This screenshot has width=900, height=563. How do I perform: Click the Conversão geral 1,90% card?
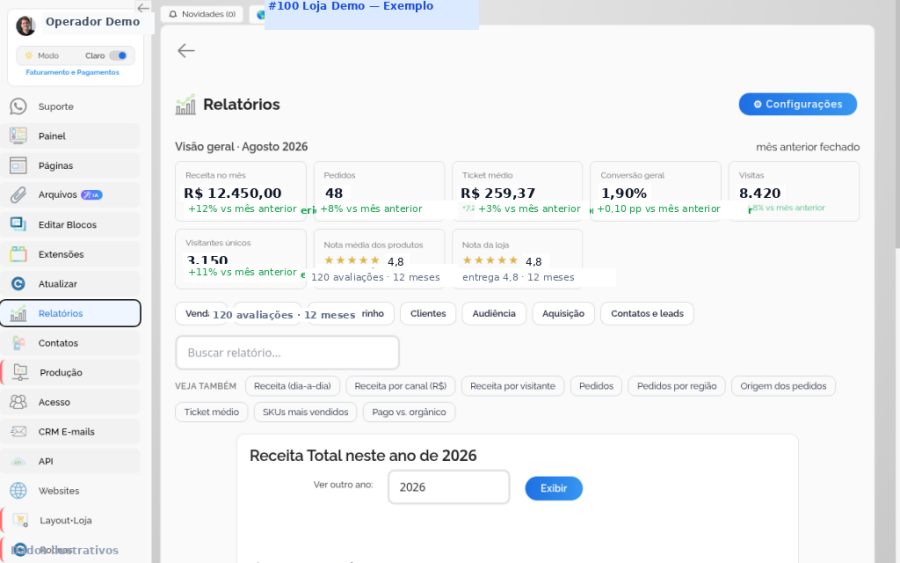pos(655,191)
